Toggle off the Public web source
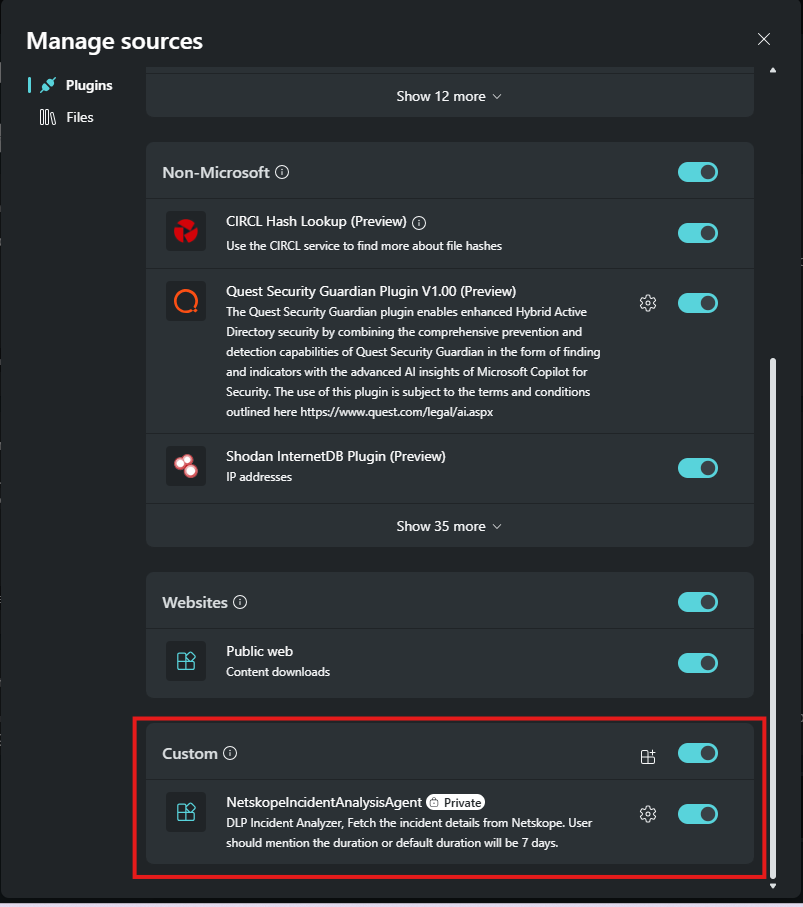 (x=698, y=663)
